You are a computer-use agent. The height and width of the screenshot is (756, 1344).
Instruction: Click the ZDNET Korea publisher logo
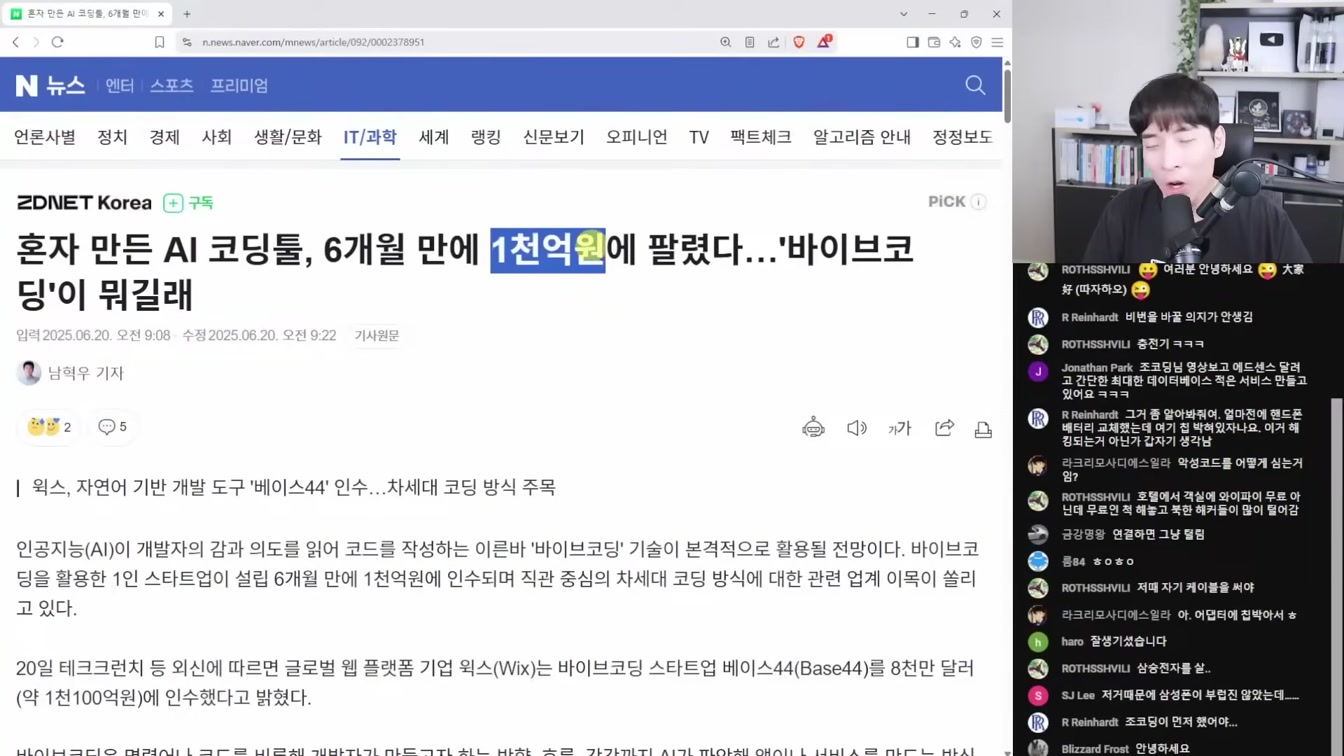[84, 203]
